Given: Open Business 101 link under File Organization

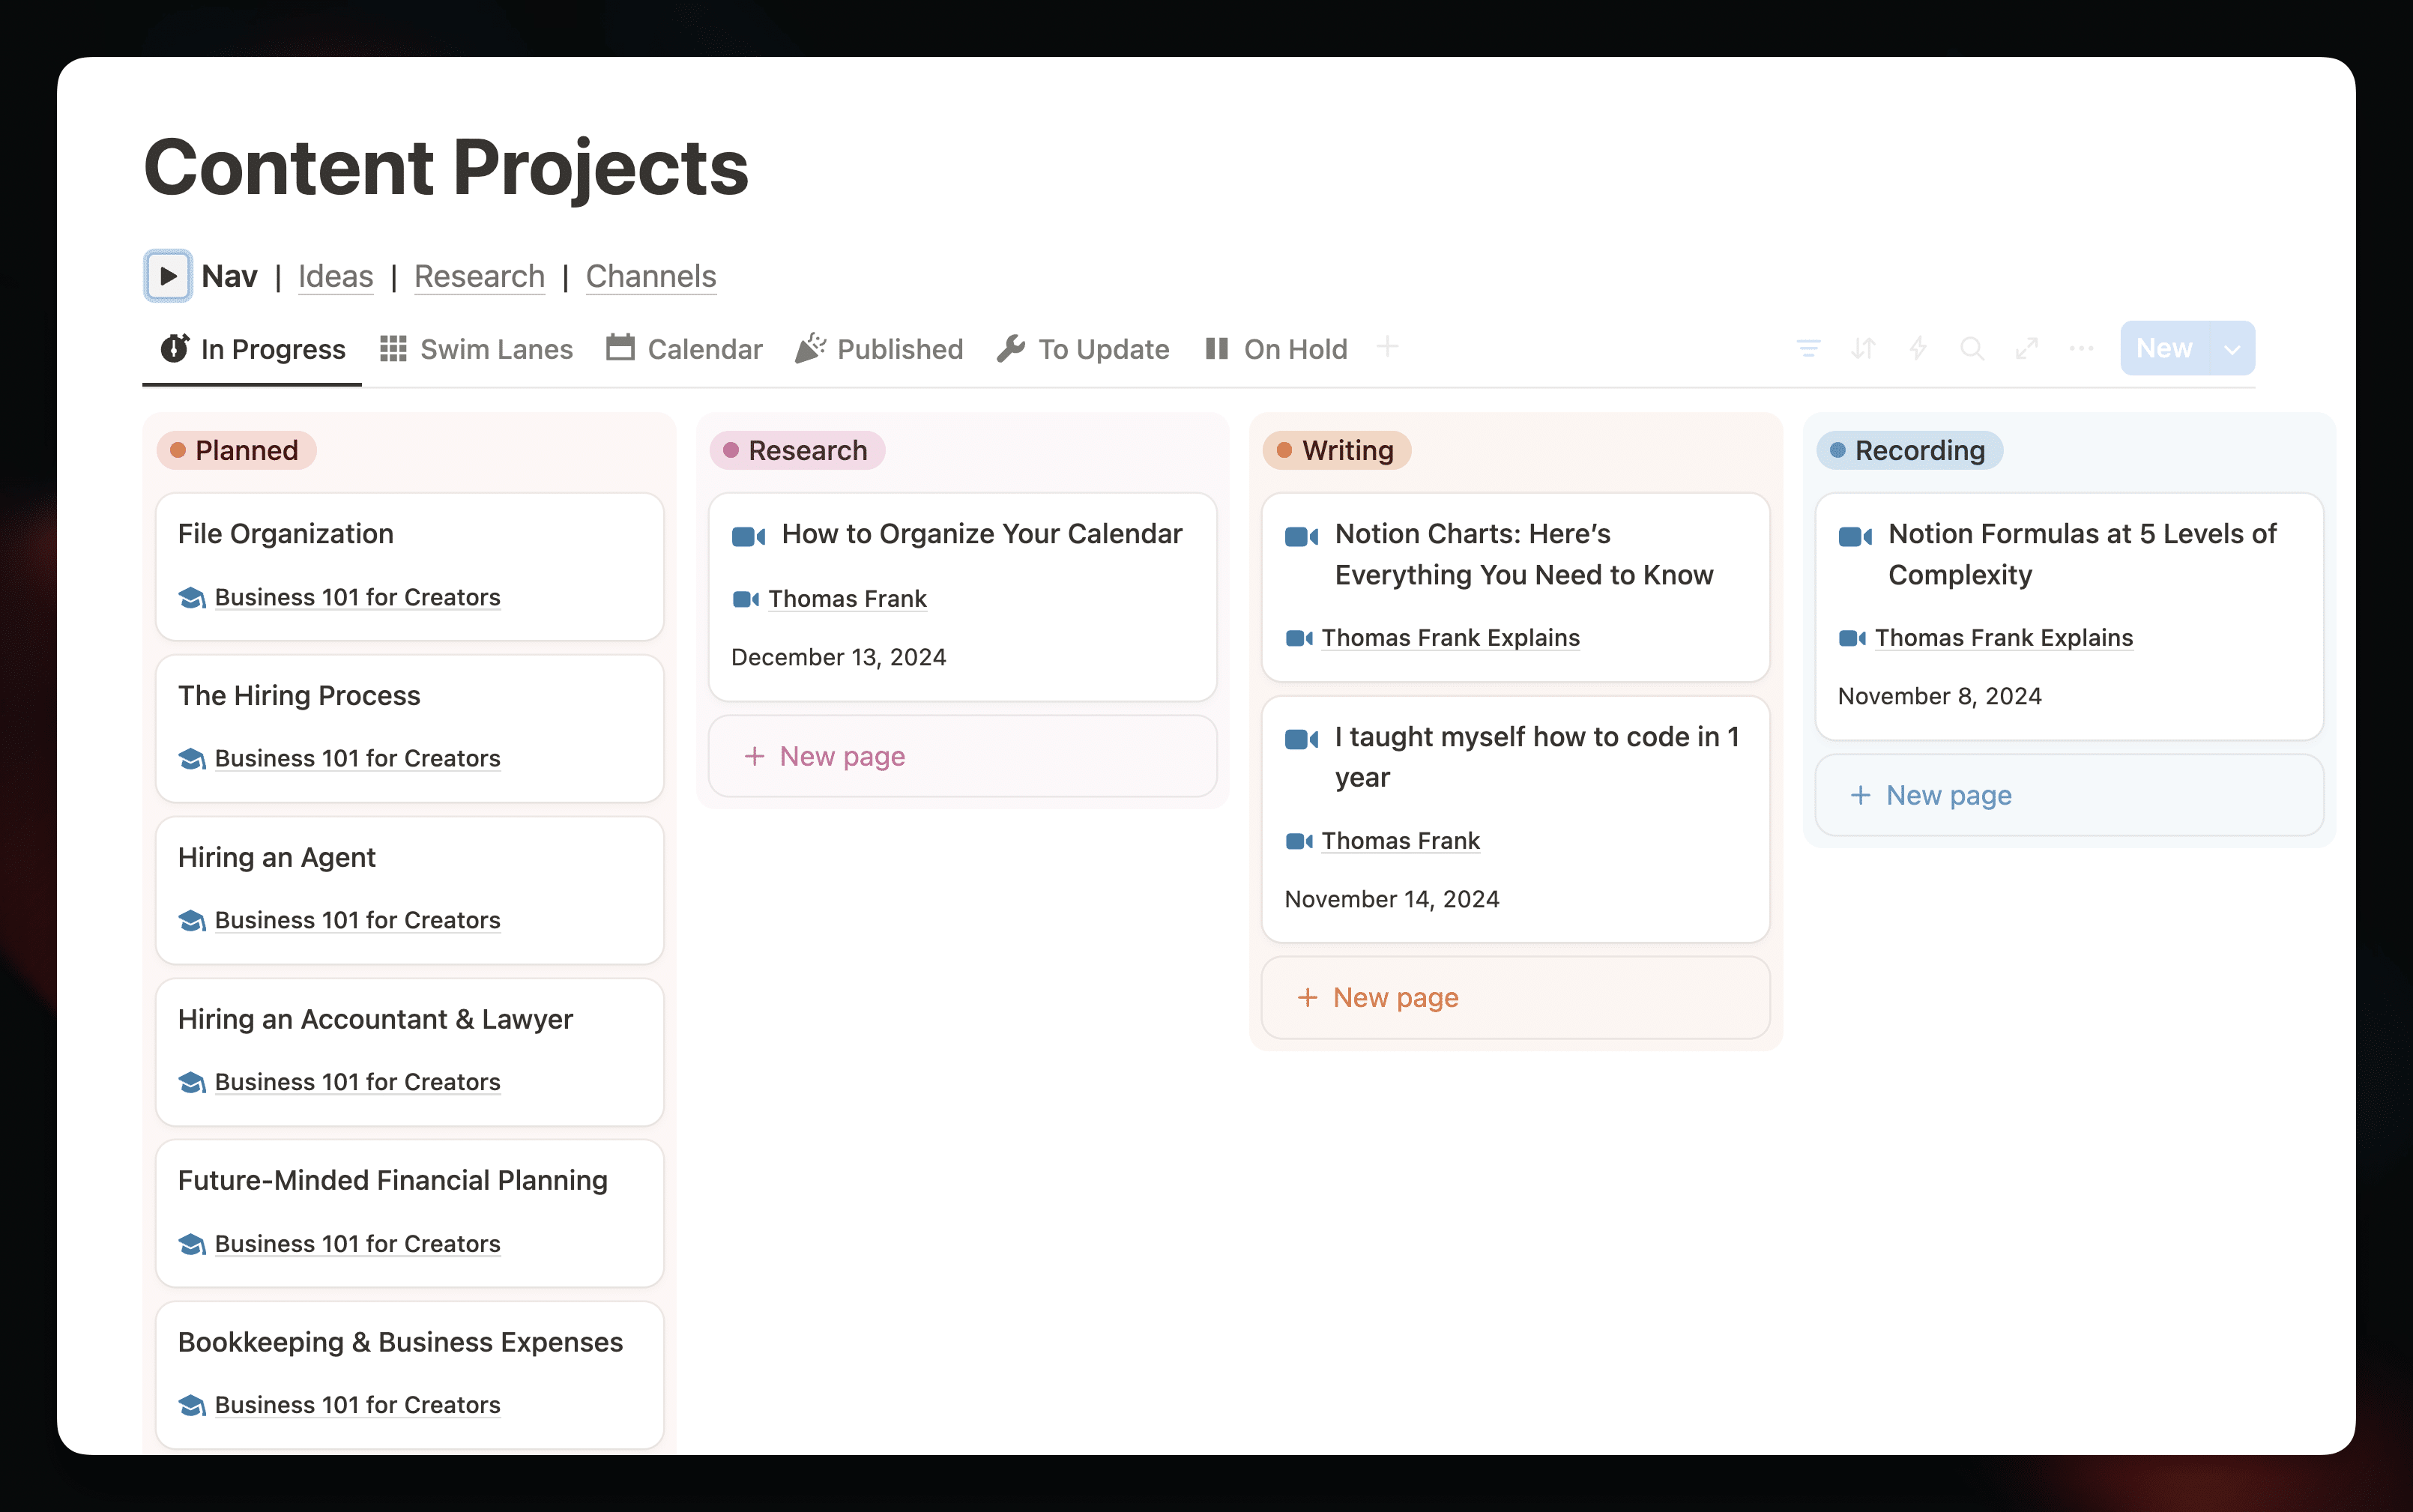Looking at the screenshot, I should 357,597.
